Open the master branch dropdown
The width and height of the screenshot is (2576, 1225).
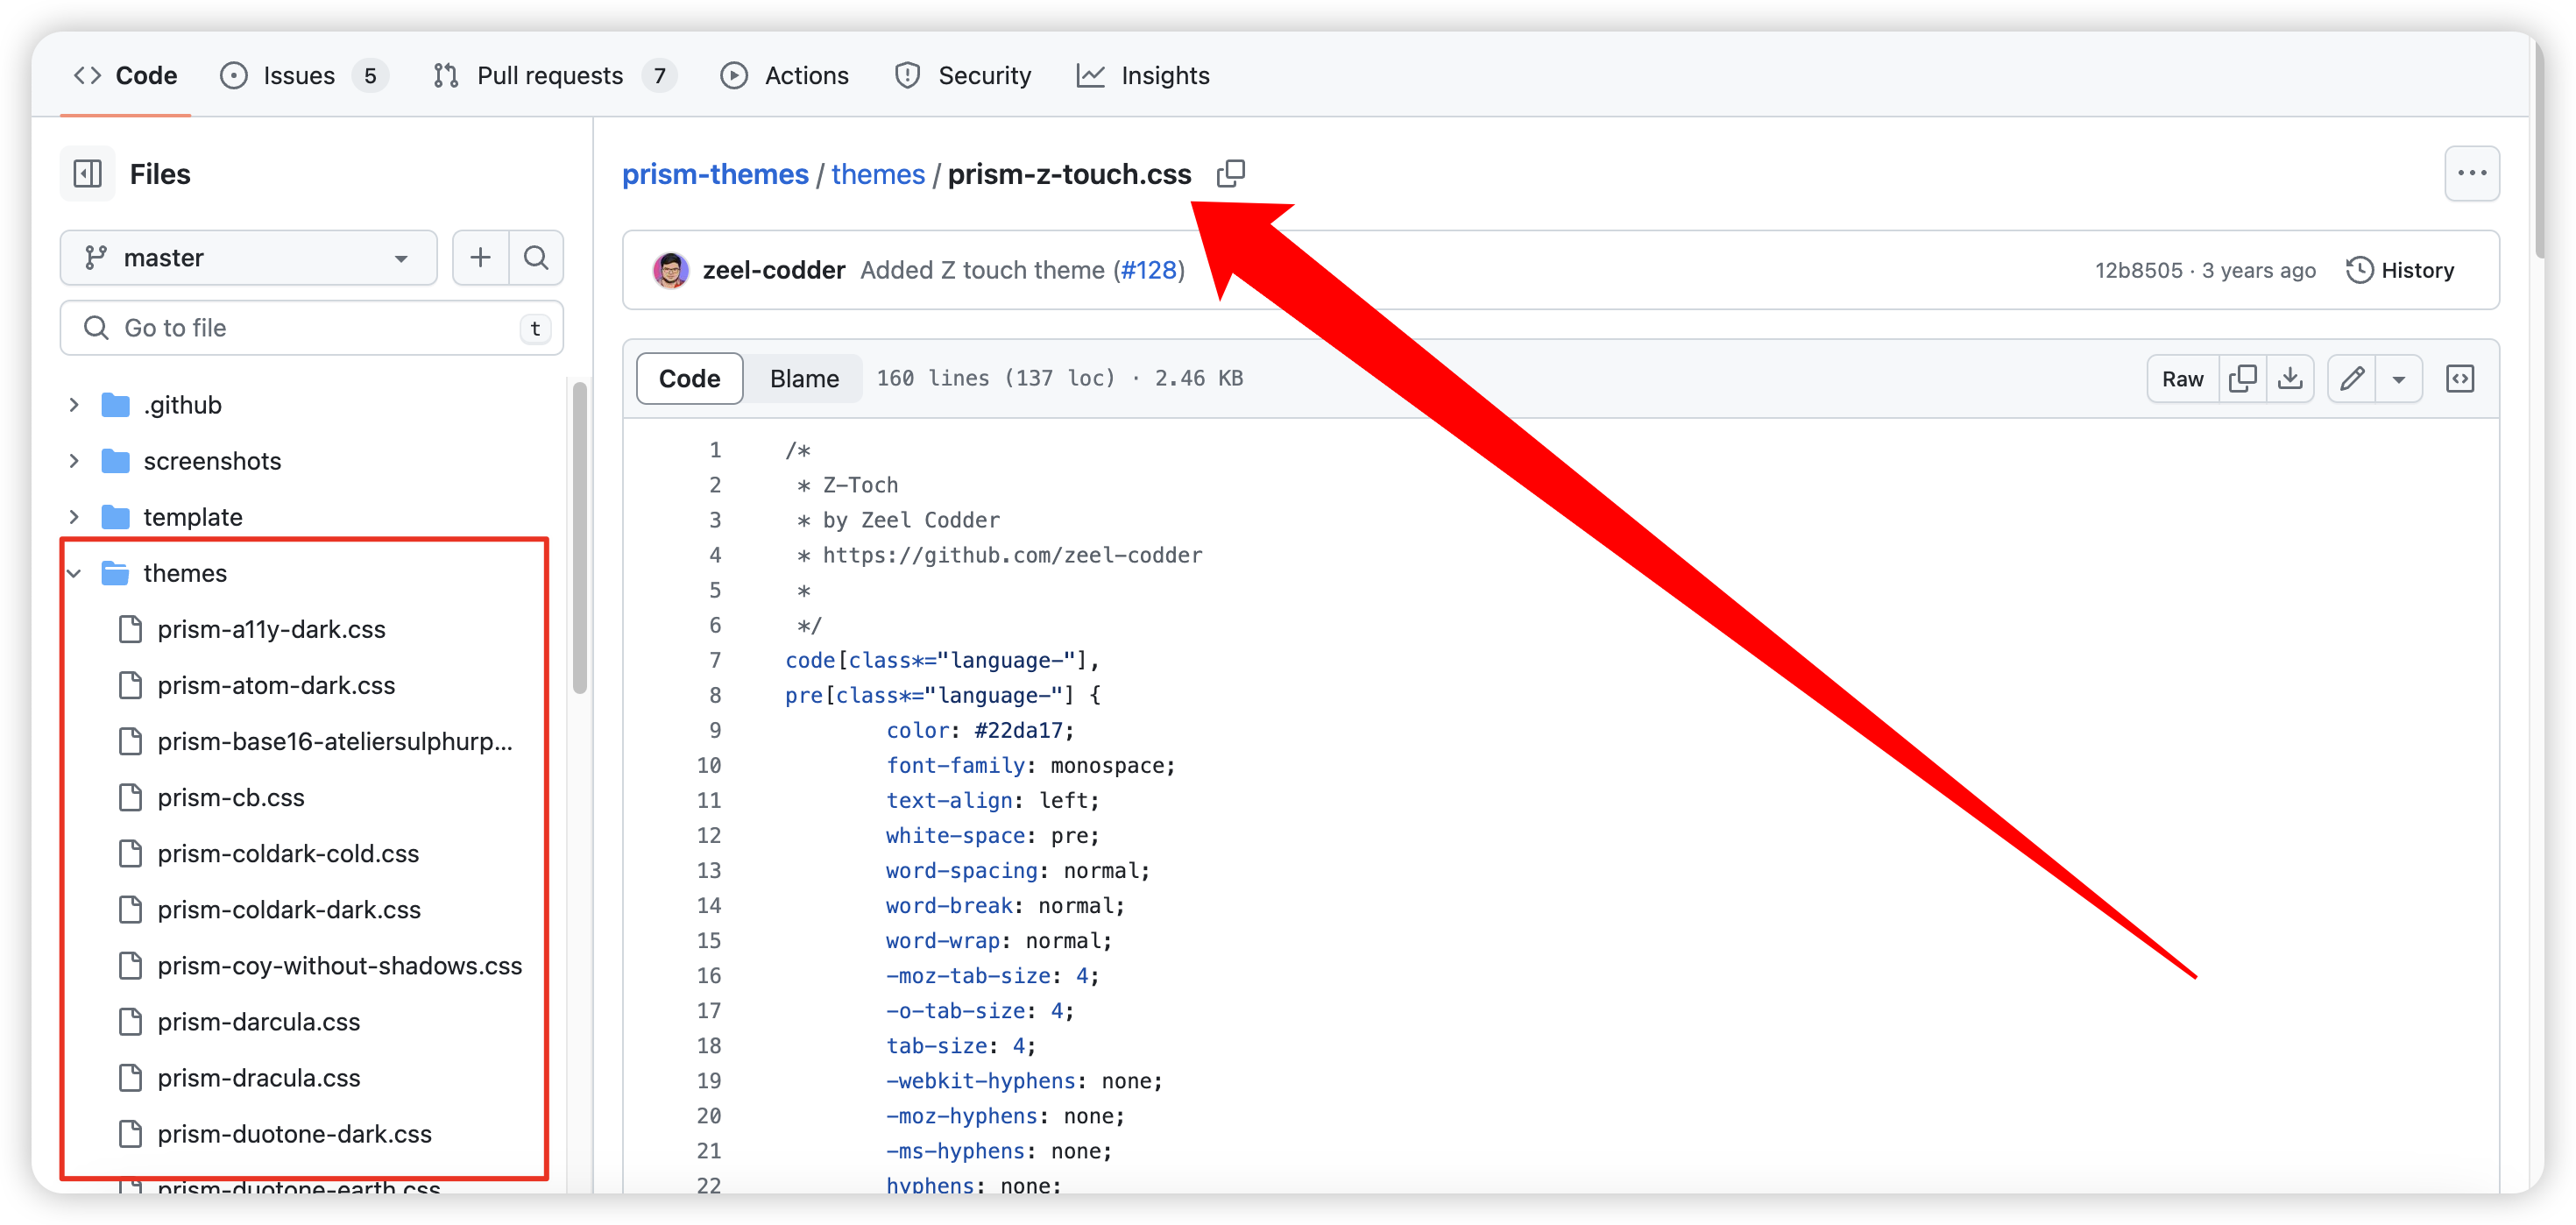coord(248,258)
